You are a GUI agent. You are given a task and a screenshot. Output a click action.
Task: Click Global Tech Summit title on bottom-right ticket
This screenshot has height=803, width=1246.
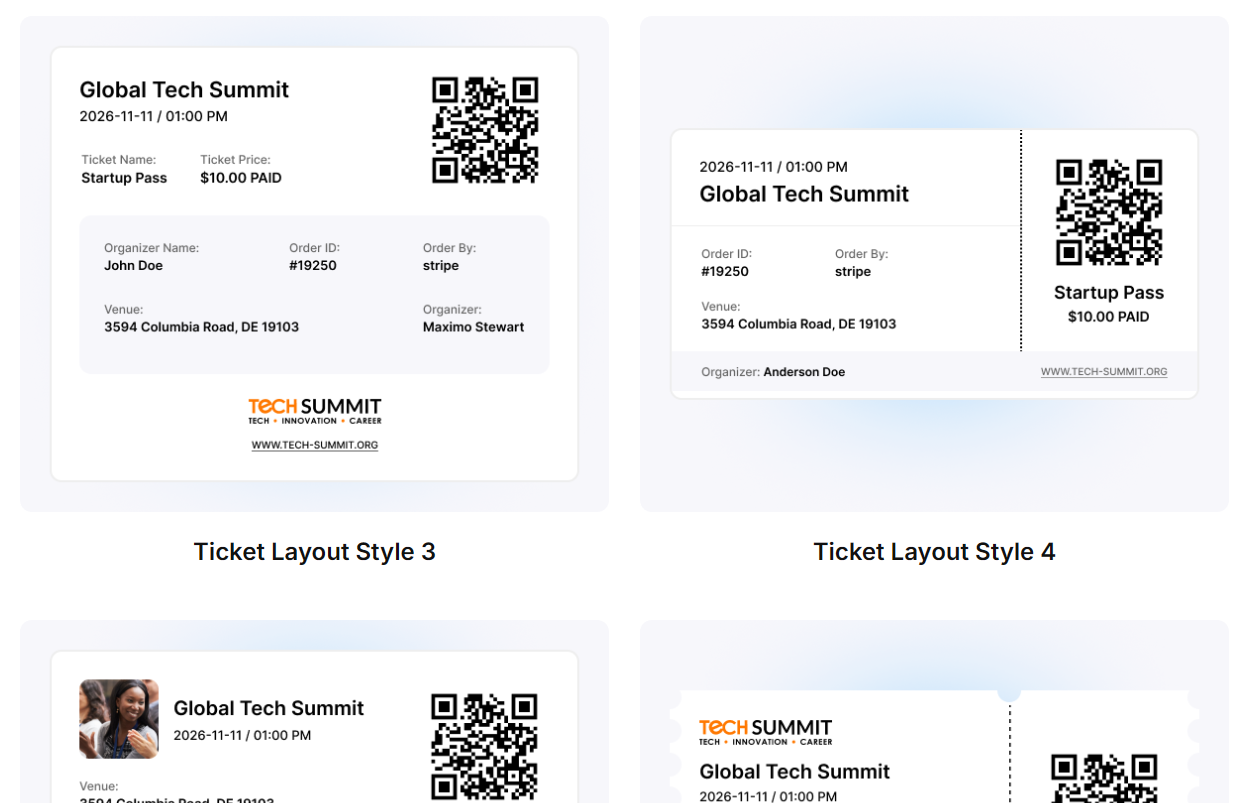click(795, 772)
